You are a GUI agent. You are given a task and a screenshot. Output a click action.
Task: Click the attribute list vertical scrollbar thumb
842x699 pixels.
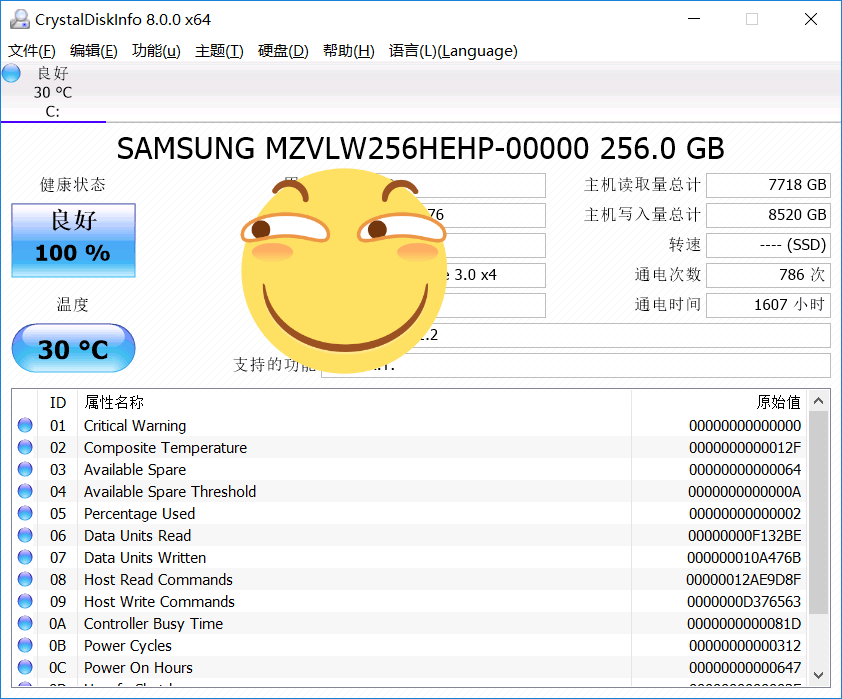(x=818, y=513)
